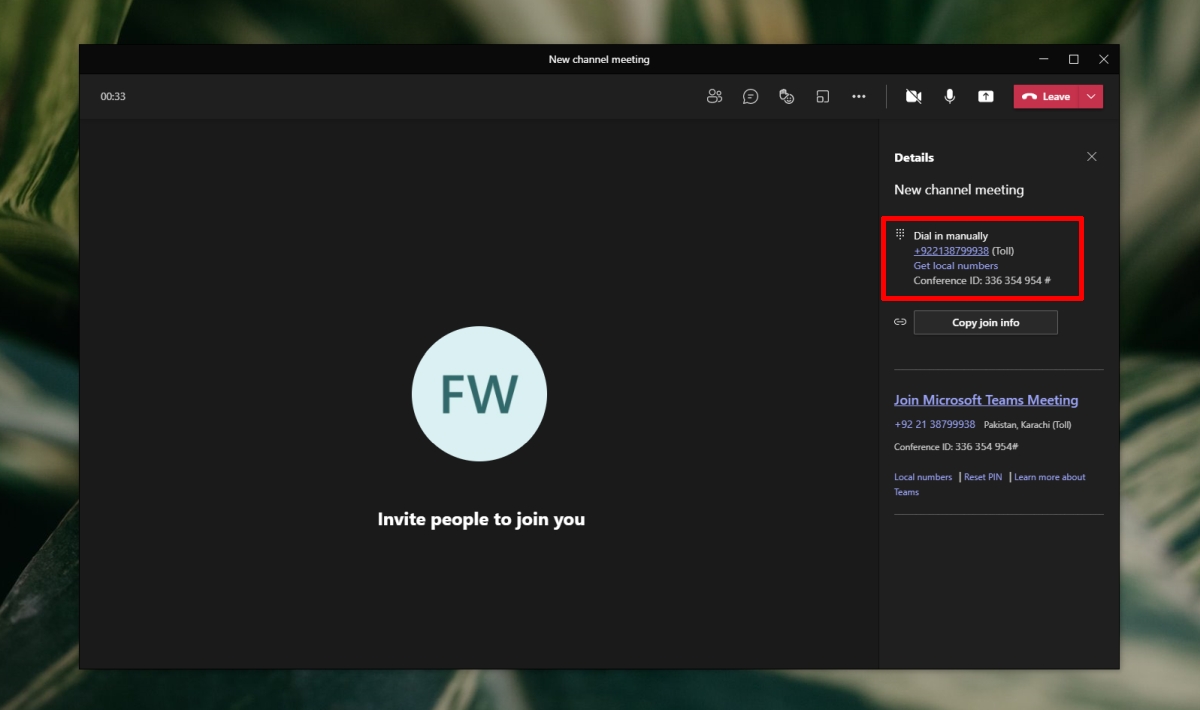The height and width of the screenshot is (710, 1200).
Task: Click the Pakistan, Karachi (Toll) text
Action: pyautogui.click(x=1027, y=425)
